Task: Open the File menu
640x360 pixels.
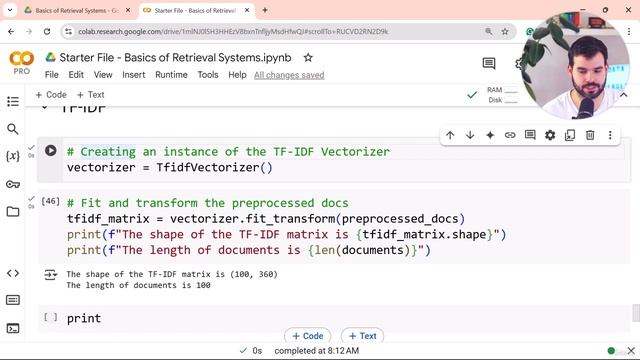Action: coord(51,75)
